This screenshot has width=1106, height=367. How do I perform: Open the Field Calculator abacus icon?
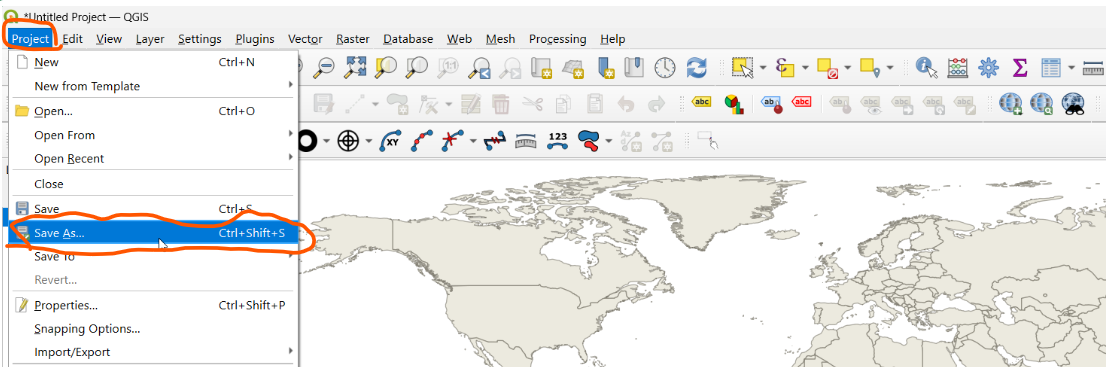[958, 68]
